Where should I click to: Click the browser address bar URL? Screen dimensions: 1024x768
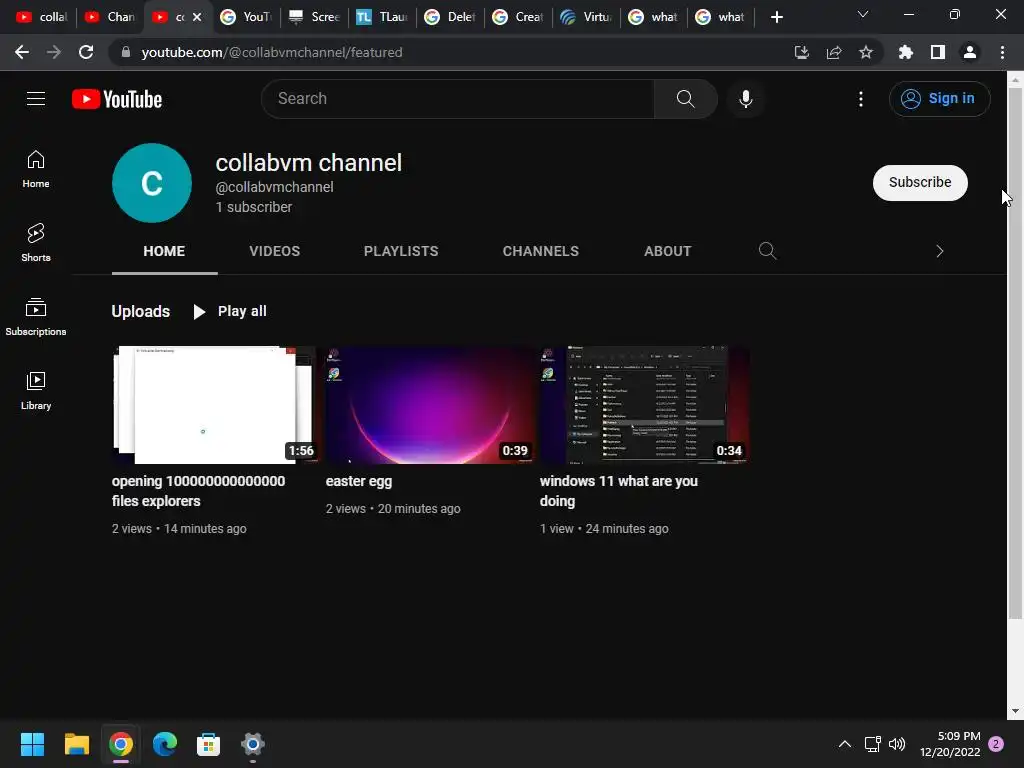coord(272,52)
